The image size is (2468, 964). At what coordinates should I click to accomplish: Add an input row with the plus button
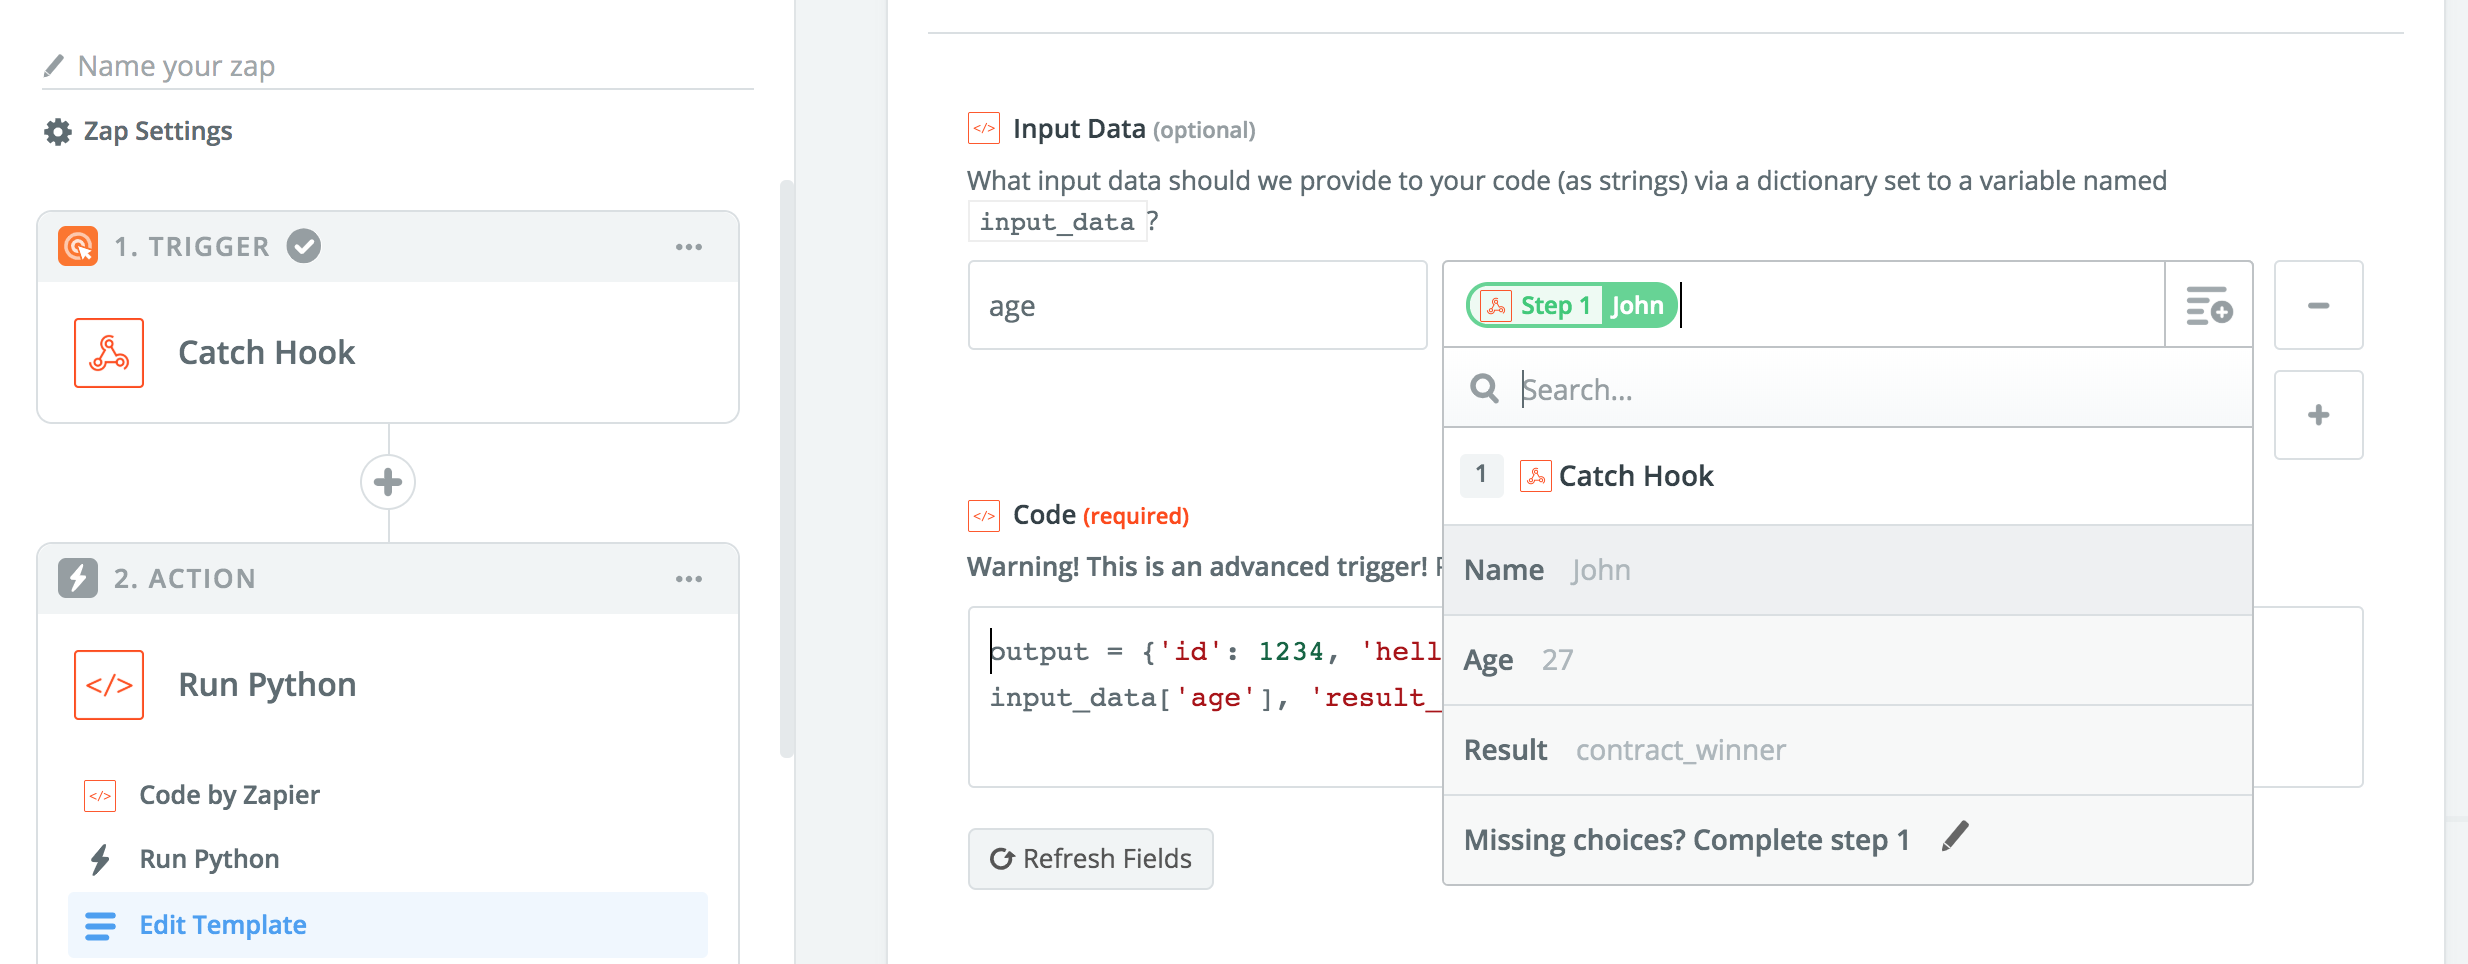click(2319, 415)
